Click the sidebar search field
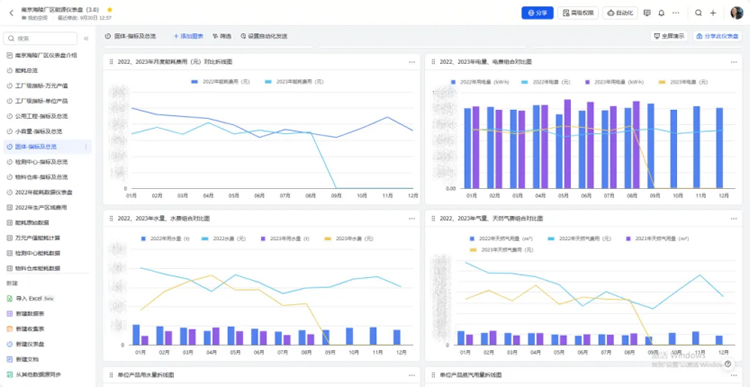Image resolution: width=750 pixels, height=387 pixels. click(x=41, y=38)
